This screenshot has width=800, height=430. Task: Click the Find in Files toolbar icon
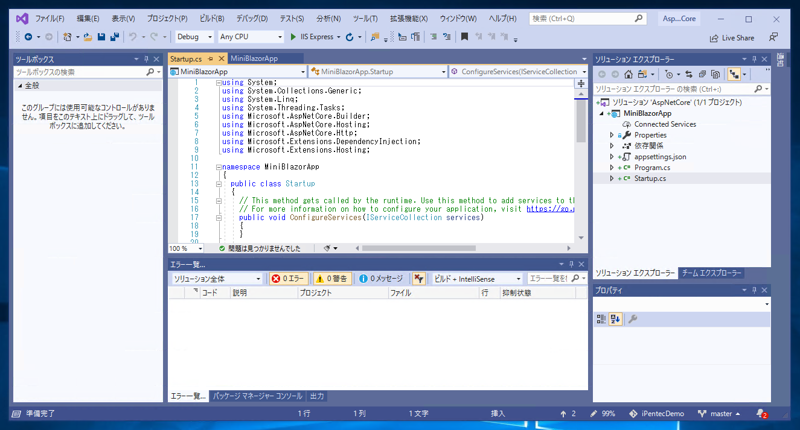pyautogui.click(x=375, y=37)
